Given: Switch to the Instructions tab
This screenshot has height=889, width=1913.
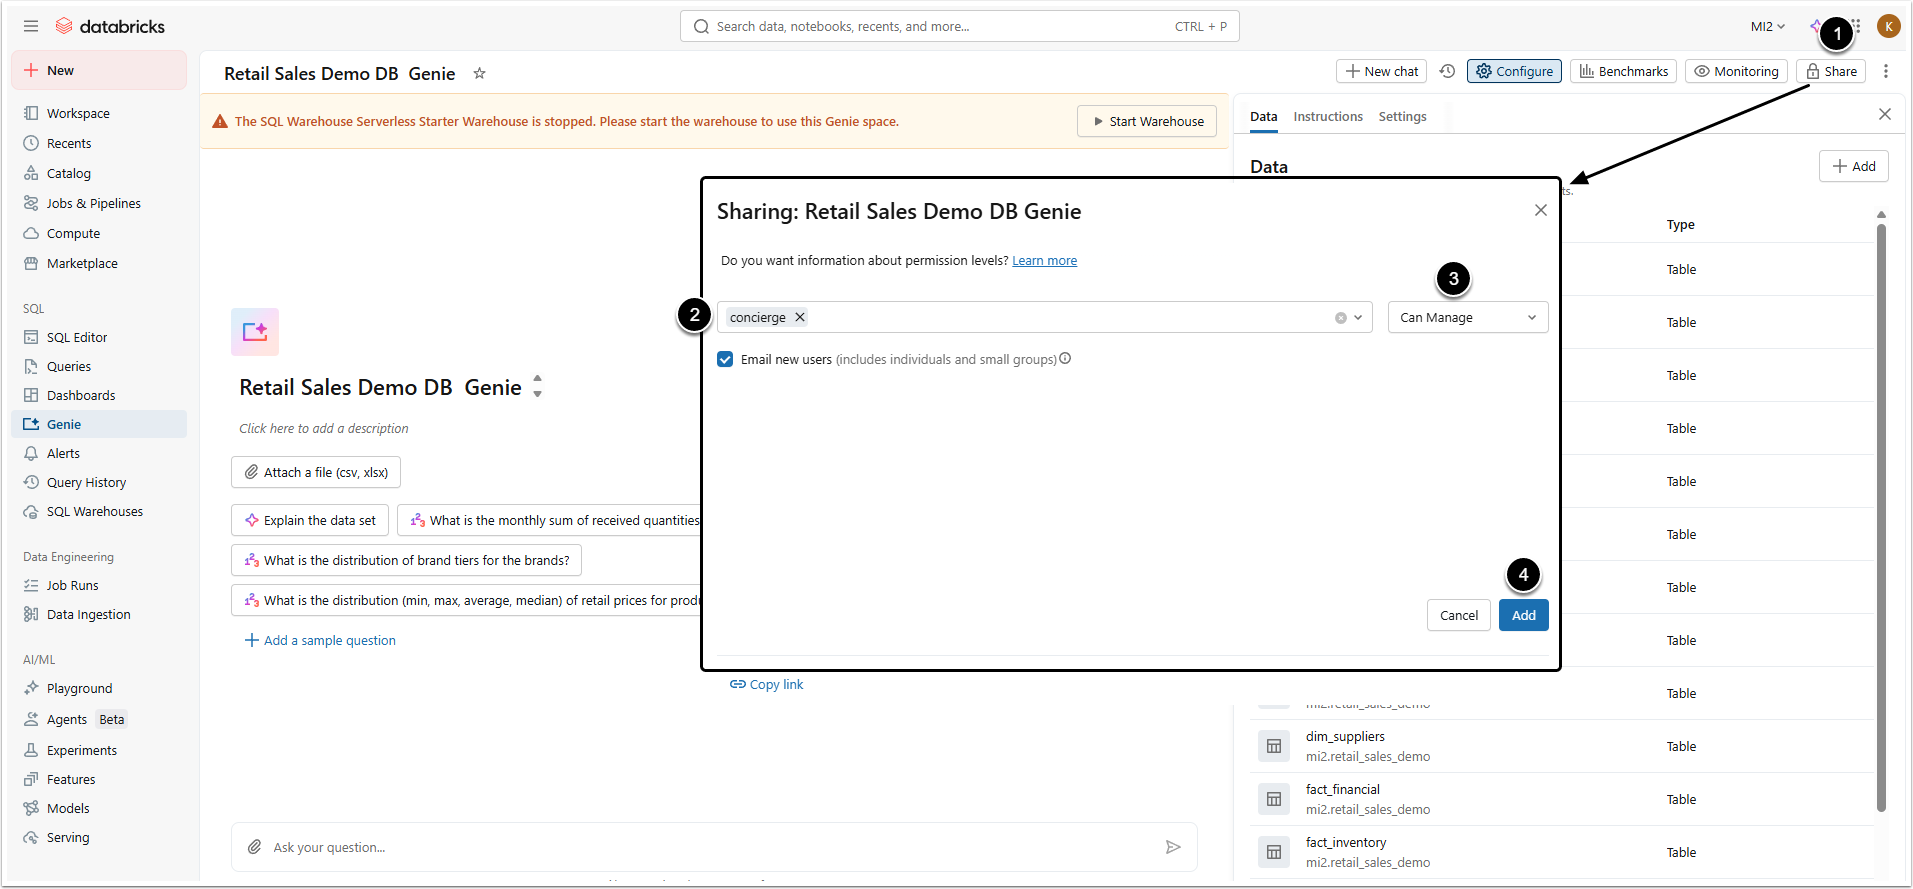Looking at the screenshot, I should pos(1327,116).
